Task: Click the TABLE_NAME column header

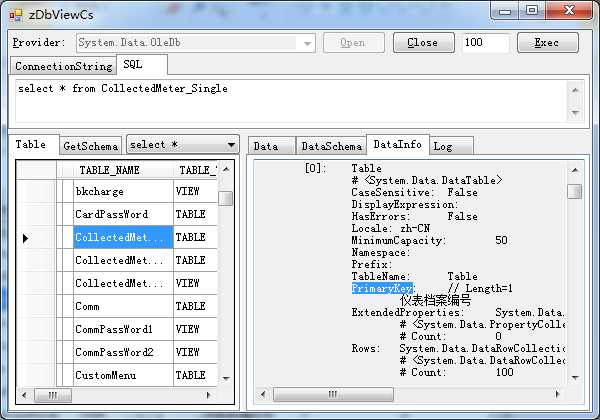Action: (123, 170)
